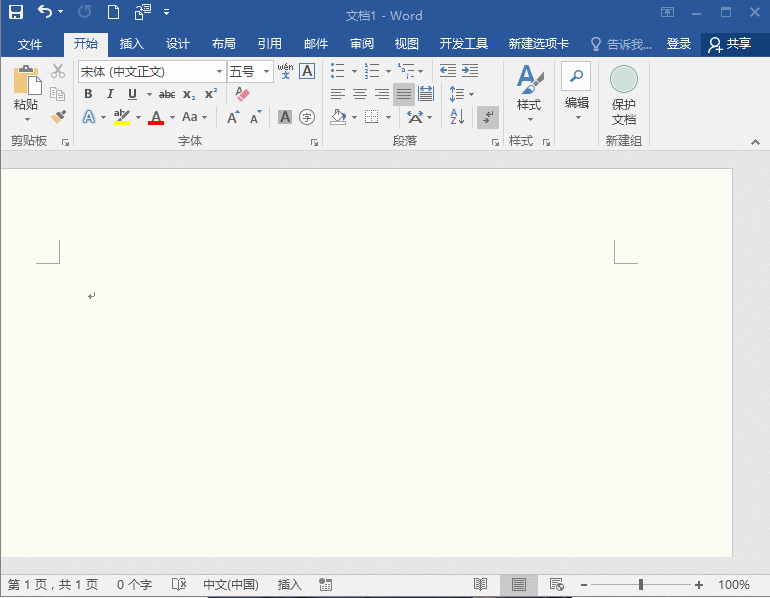
Task: Toggle Bold formatting
Action: pyautogui.click(x=88, y=94)
